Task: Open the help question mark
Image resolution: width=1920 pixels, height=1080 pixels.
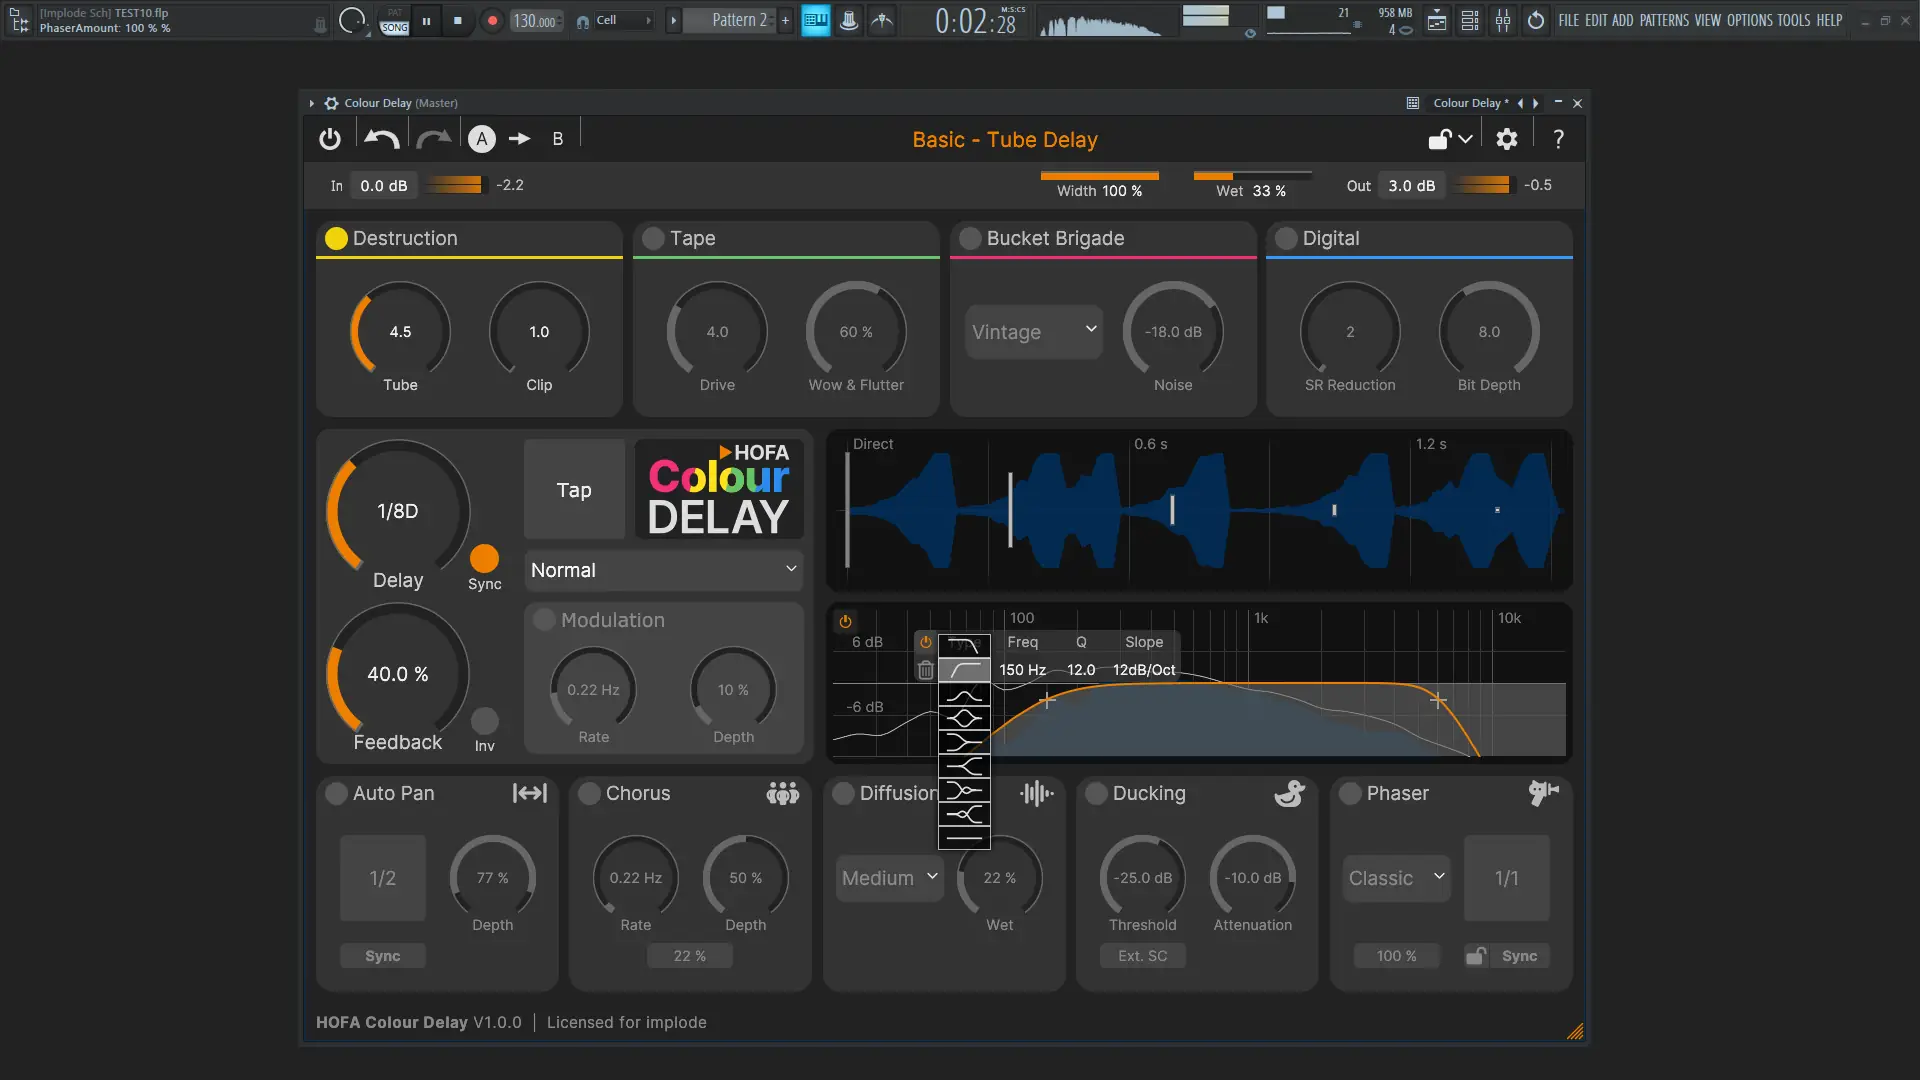Action: 1557,139
